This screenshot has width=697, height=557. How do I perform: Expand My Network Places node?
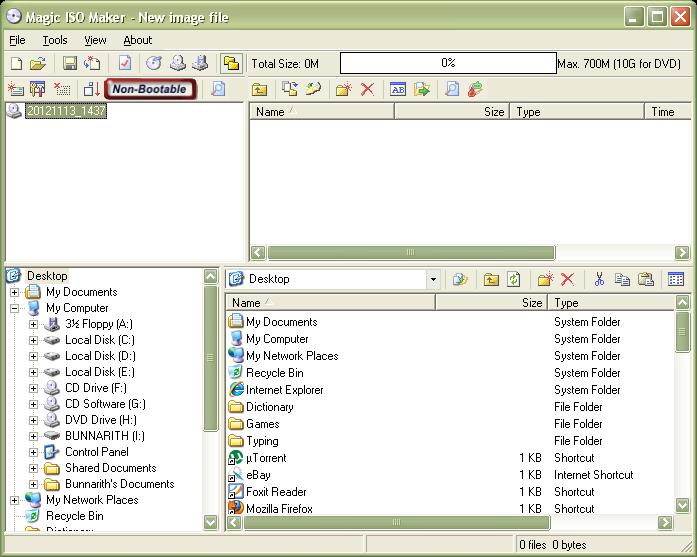tap(14, 500)
